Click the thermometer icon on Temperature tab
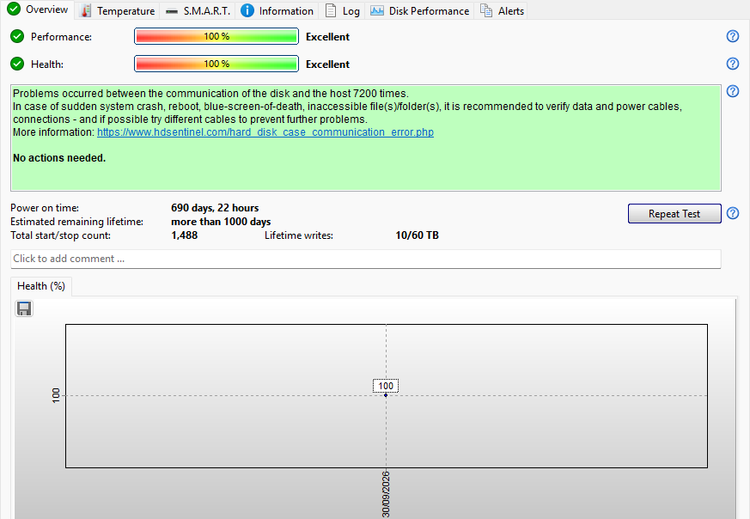The image size is (750, 519). tap(86, 11)
